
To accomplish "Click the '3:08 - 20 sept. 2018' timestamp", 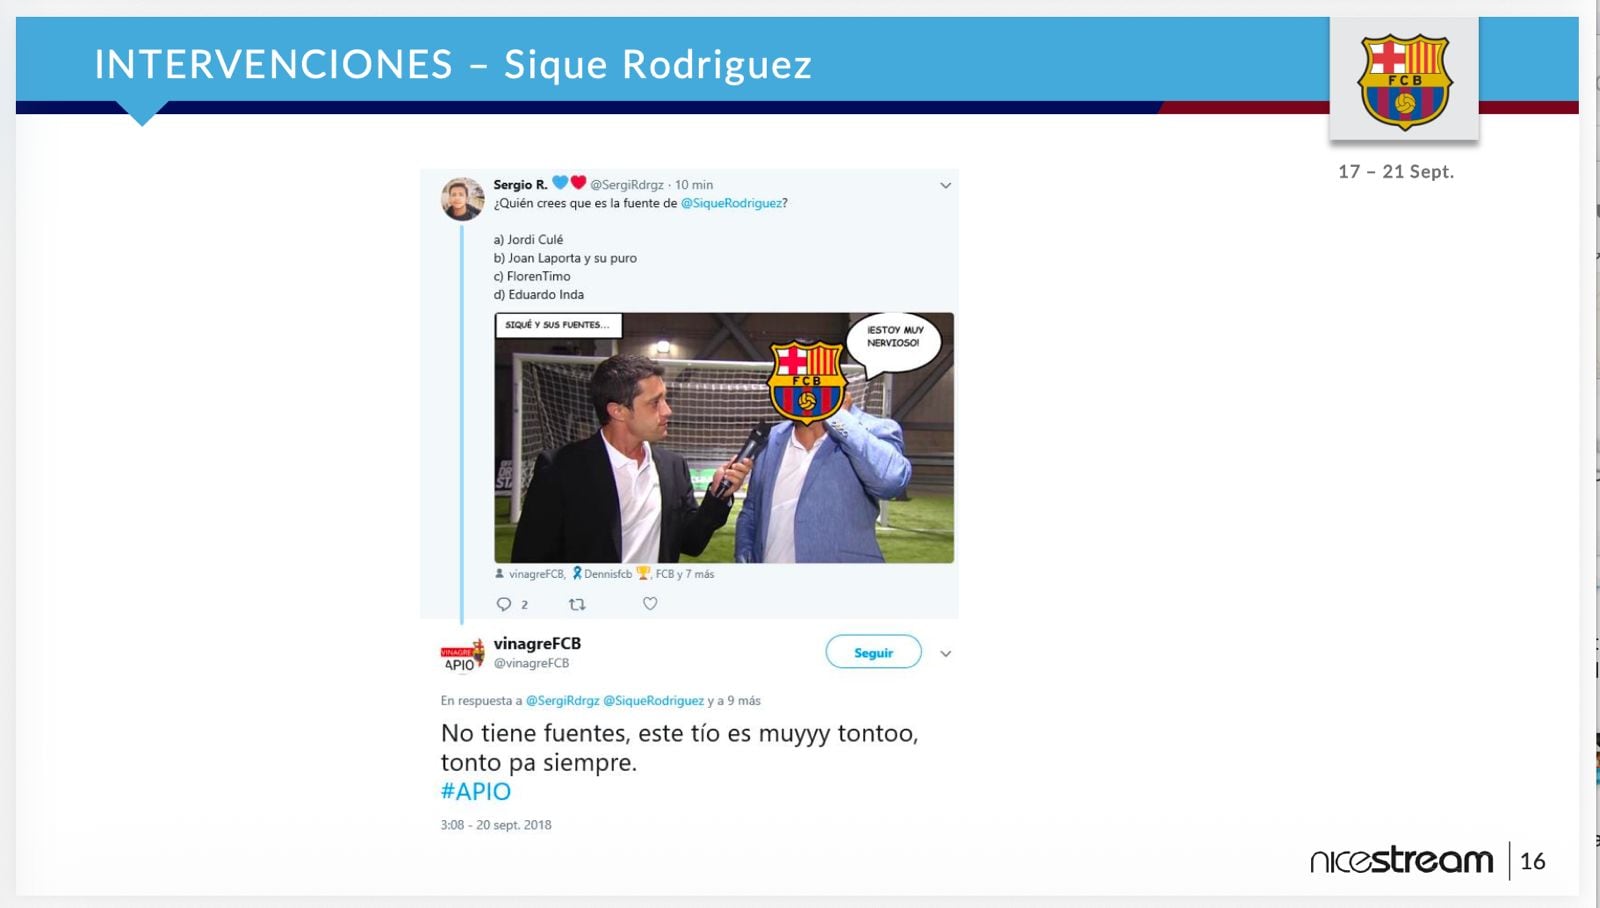I will pyautogui.click(x=496, y=825).
